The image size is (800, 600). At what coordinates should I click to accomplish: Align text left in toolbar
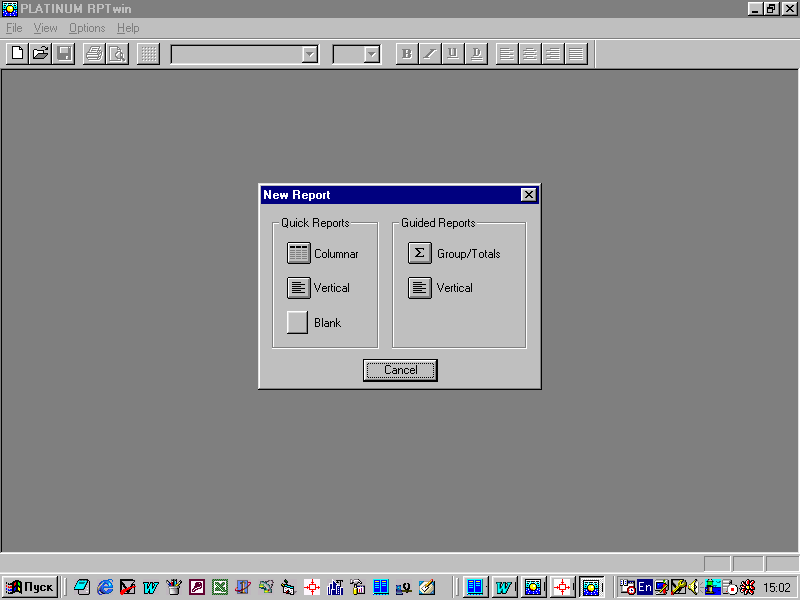pos(507,54)
